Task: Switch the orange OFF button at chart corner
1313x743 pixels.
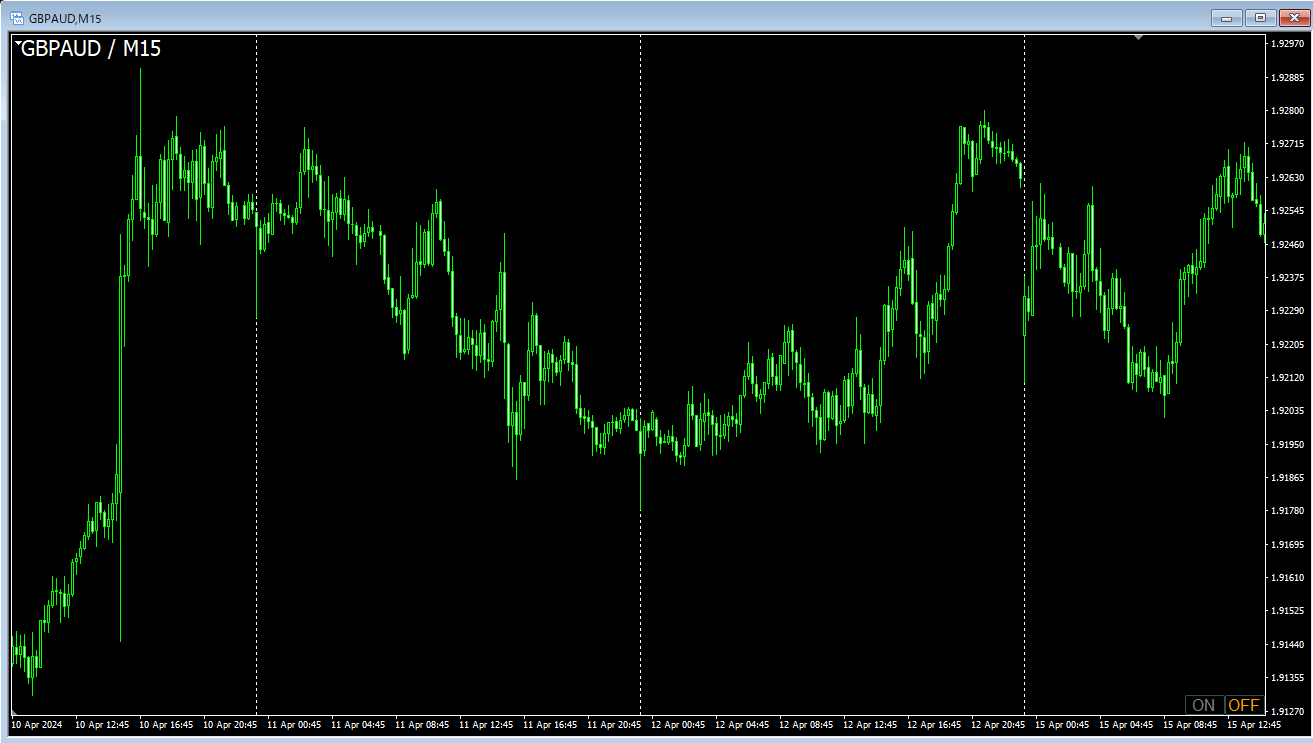Action: coord(1244,705)
